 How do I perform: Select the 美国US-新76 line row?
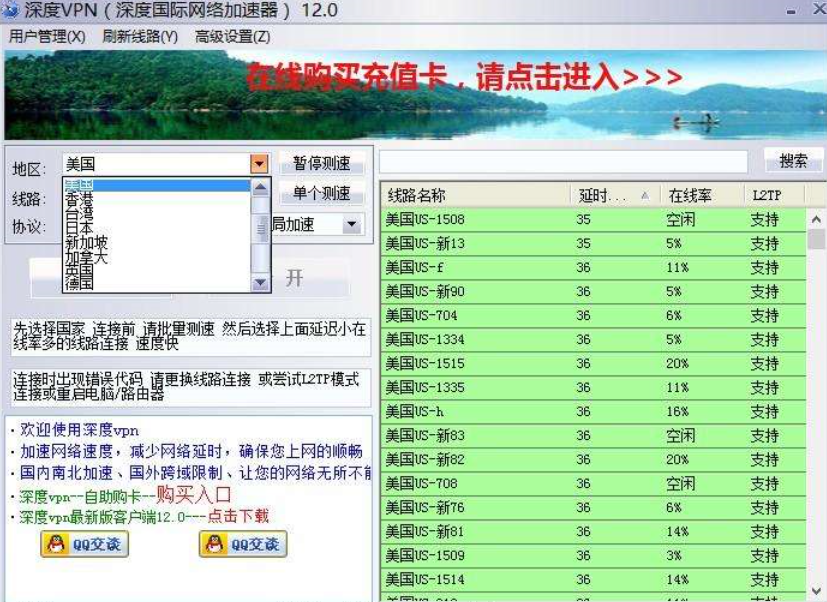click(593, 508)
